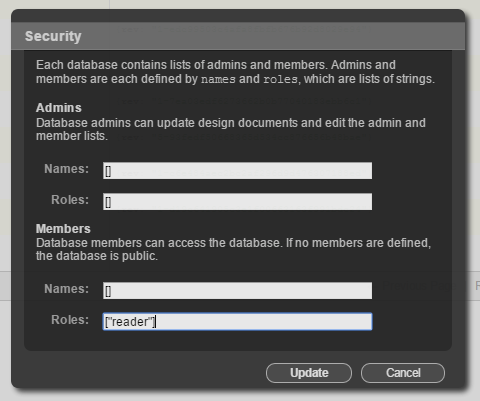Click the Security dialog title bar
This screenshot has height=401, width=480.
pos(238,36)
